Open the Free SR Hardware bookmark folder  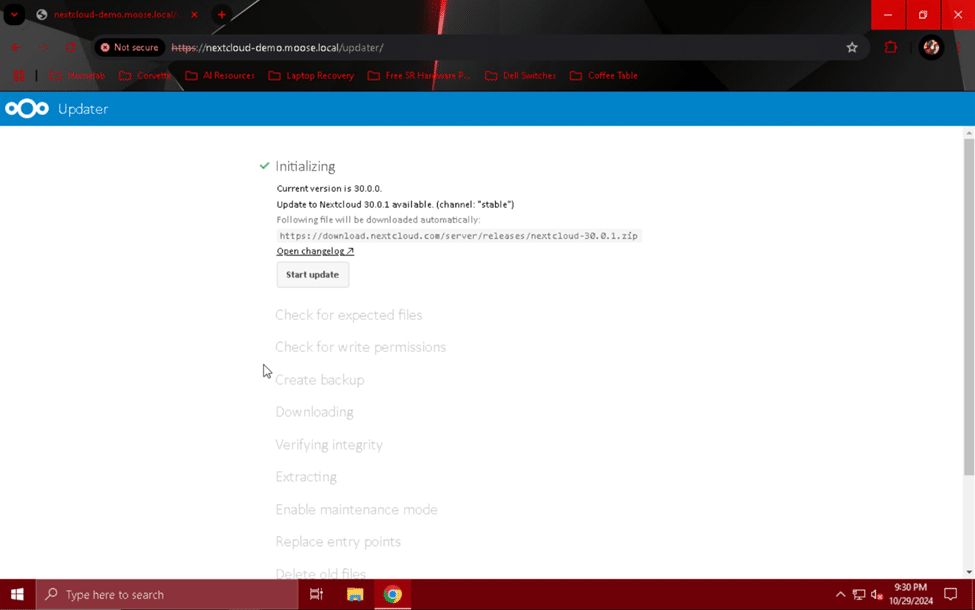point(420,75)
